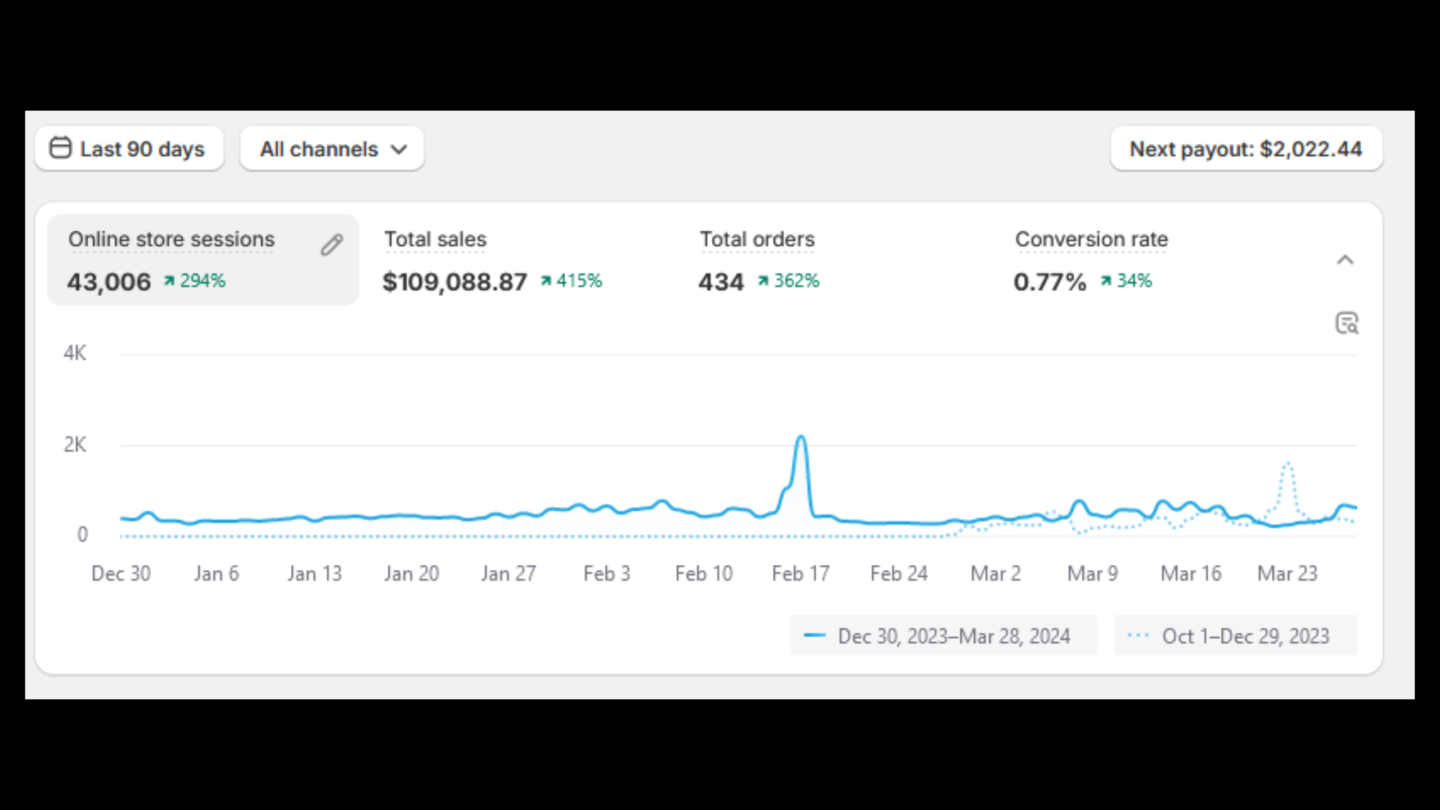Image resolution: width=1440 pixels, height=810 pixels.
Task: Open the Last 90 days date picker
Action: pyautogui.click(x=129, y=149)
